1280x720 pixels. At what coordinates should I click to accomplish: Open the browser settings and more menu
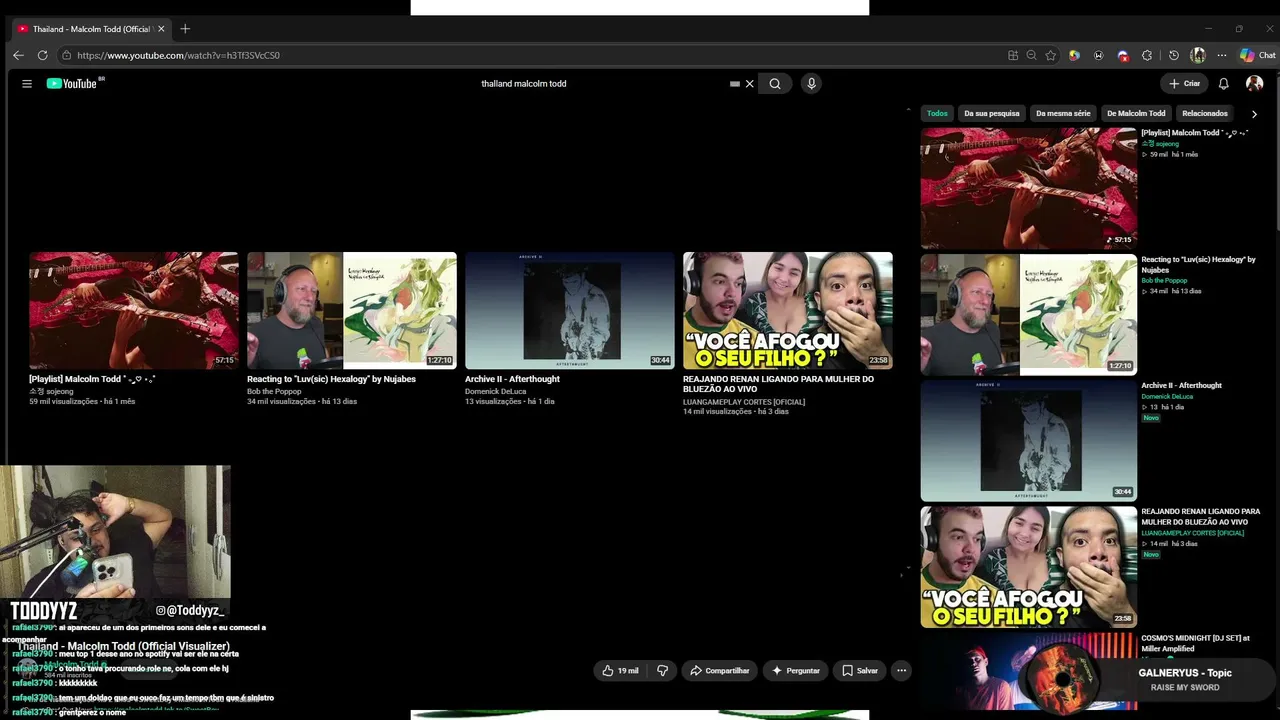pyautogui.click(x=1222, y=55)
